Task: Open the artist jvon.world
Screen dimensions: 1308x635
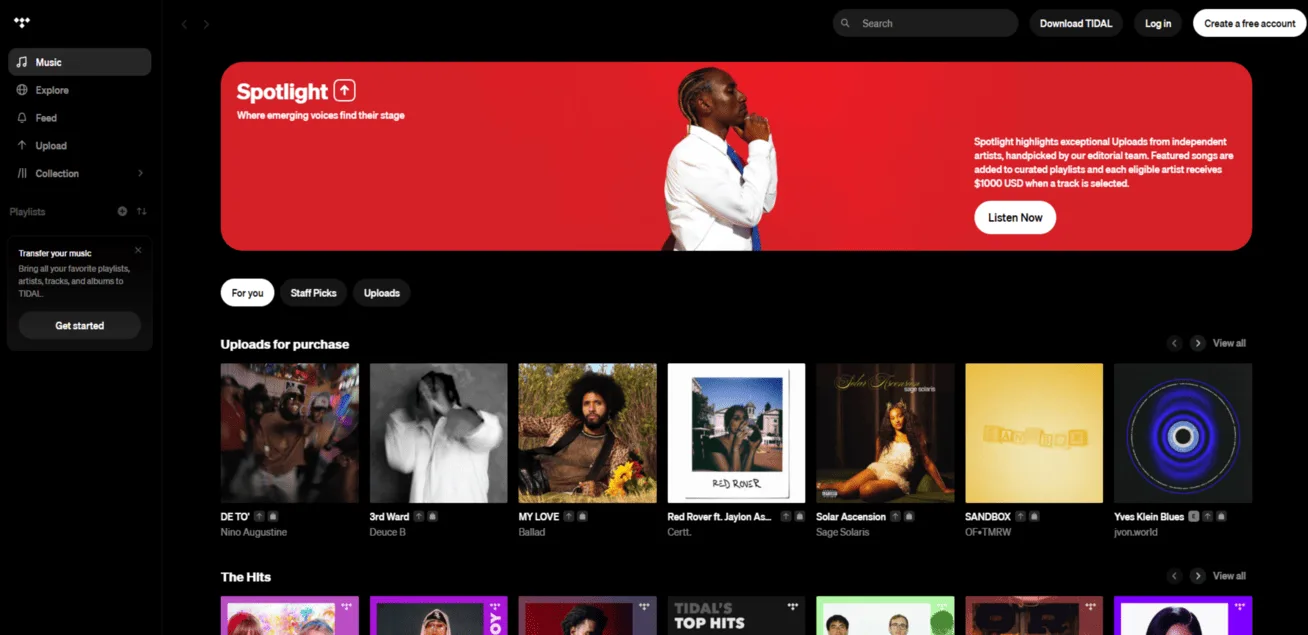Action: (x=1136, y=532)
